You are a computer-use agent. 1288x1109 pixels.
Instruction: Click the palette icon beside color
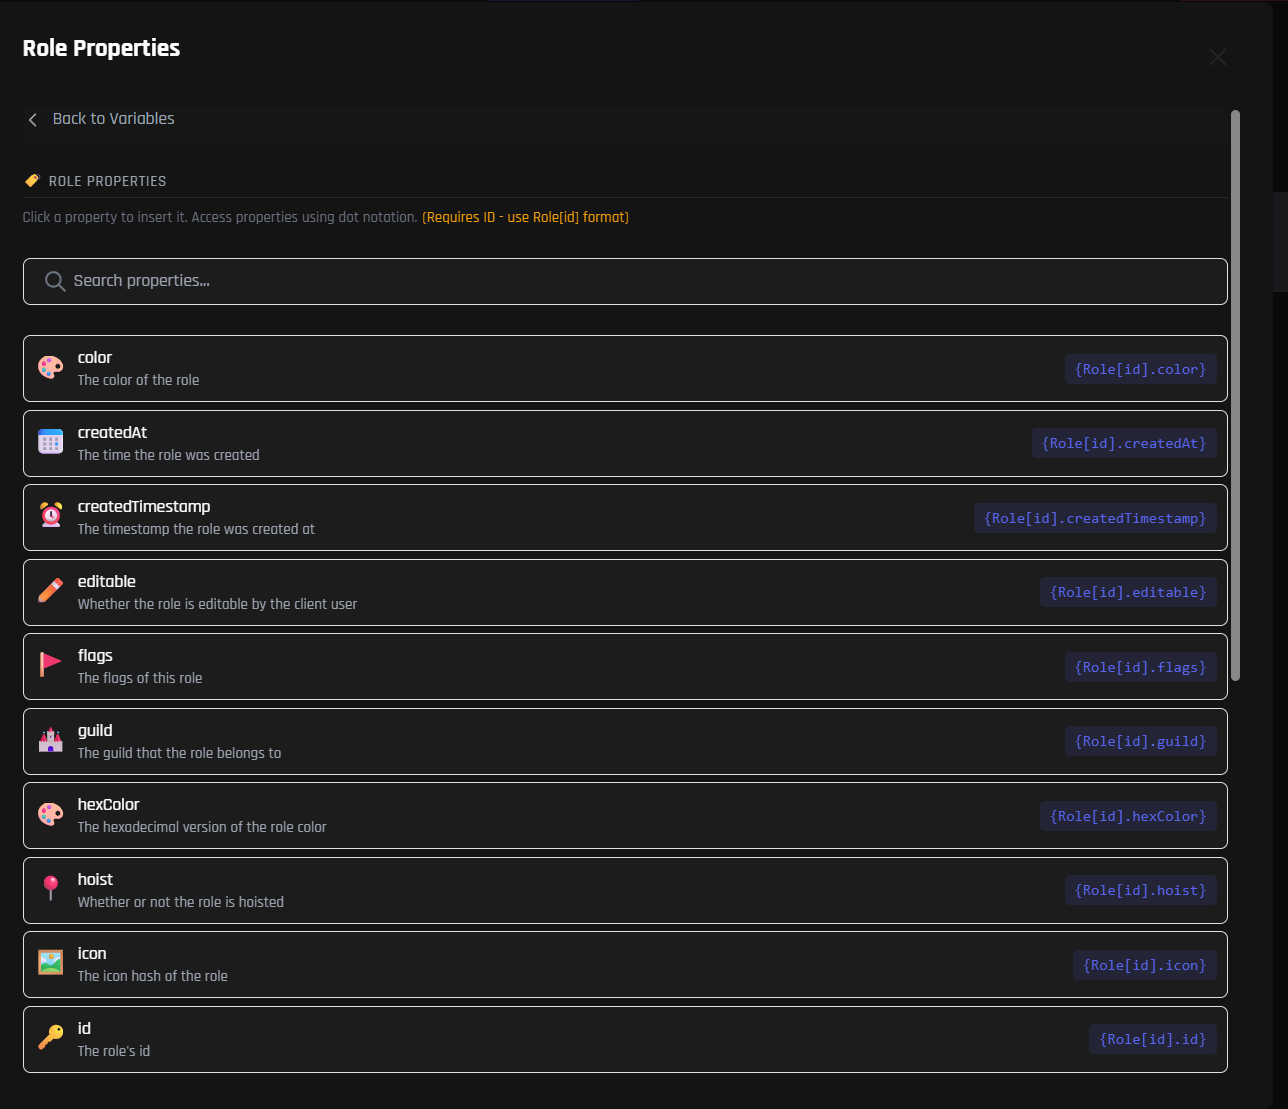click(50, 368)
